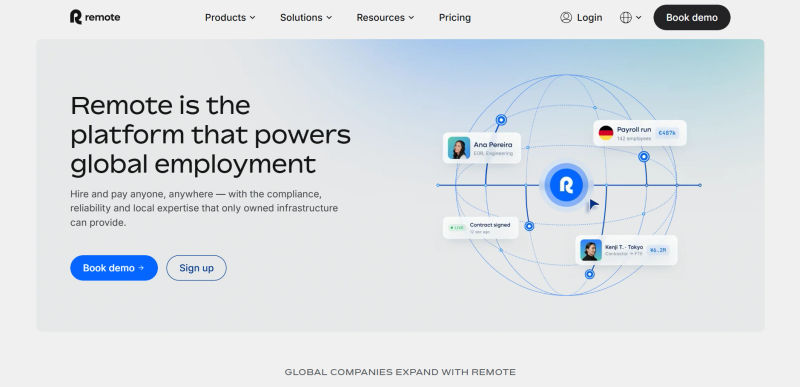The width and height of the screenshot is (800, 387).
Task: Click the Contract signed card
Action: (481, 227)
